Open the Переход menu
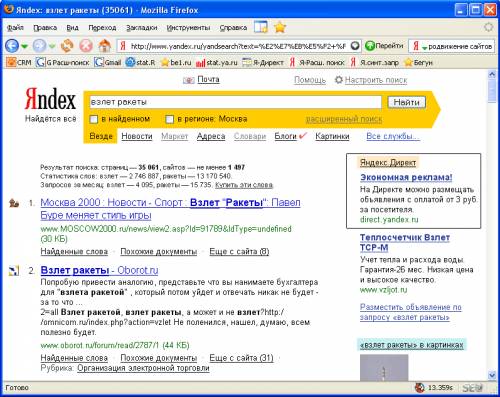The height and width of the screenshot is (397, 500). click(102, 28)
